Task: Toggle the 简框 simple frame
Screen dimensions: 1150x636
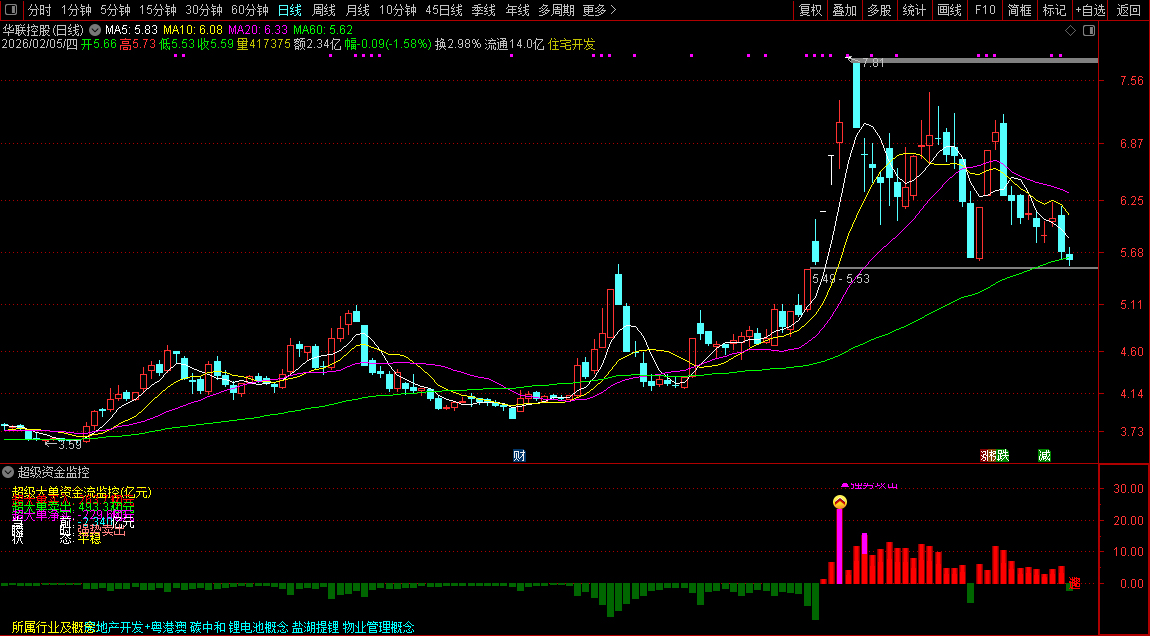Action: (1019, 10)
